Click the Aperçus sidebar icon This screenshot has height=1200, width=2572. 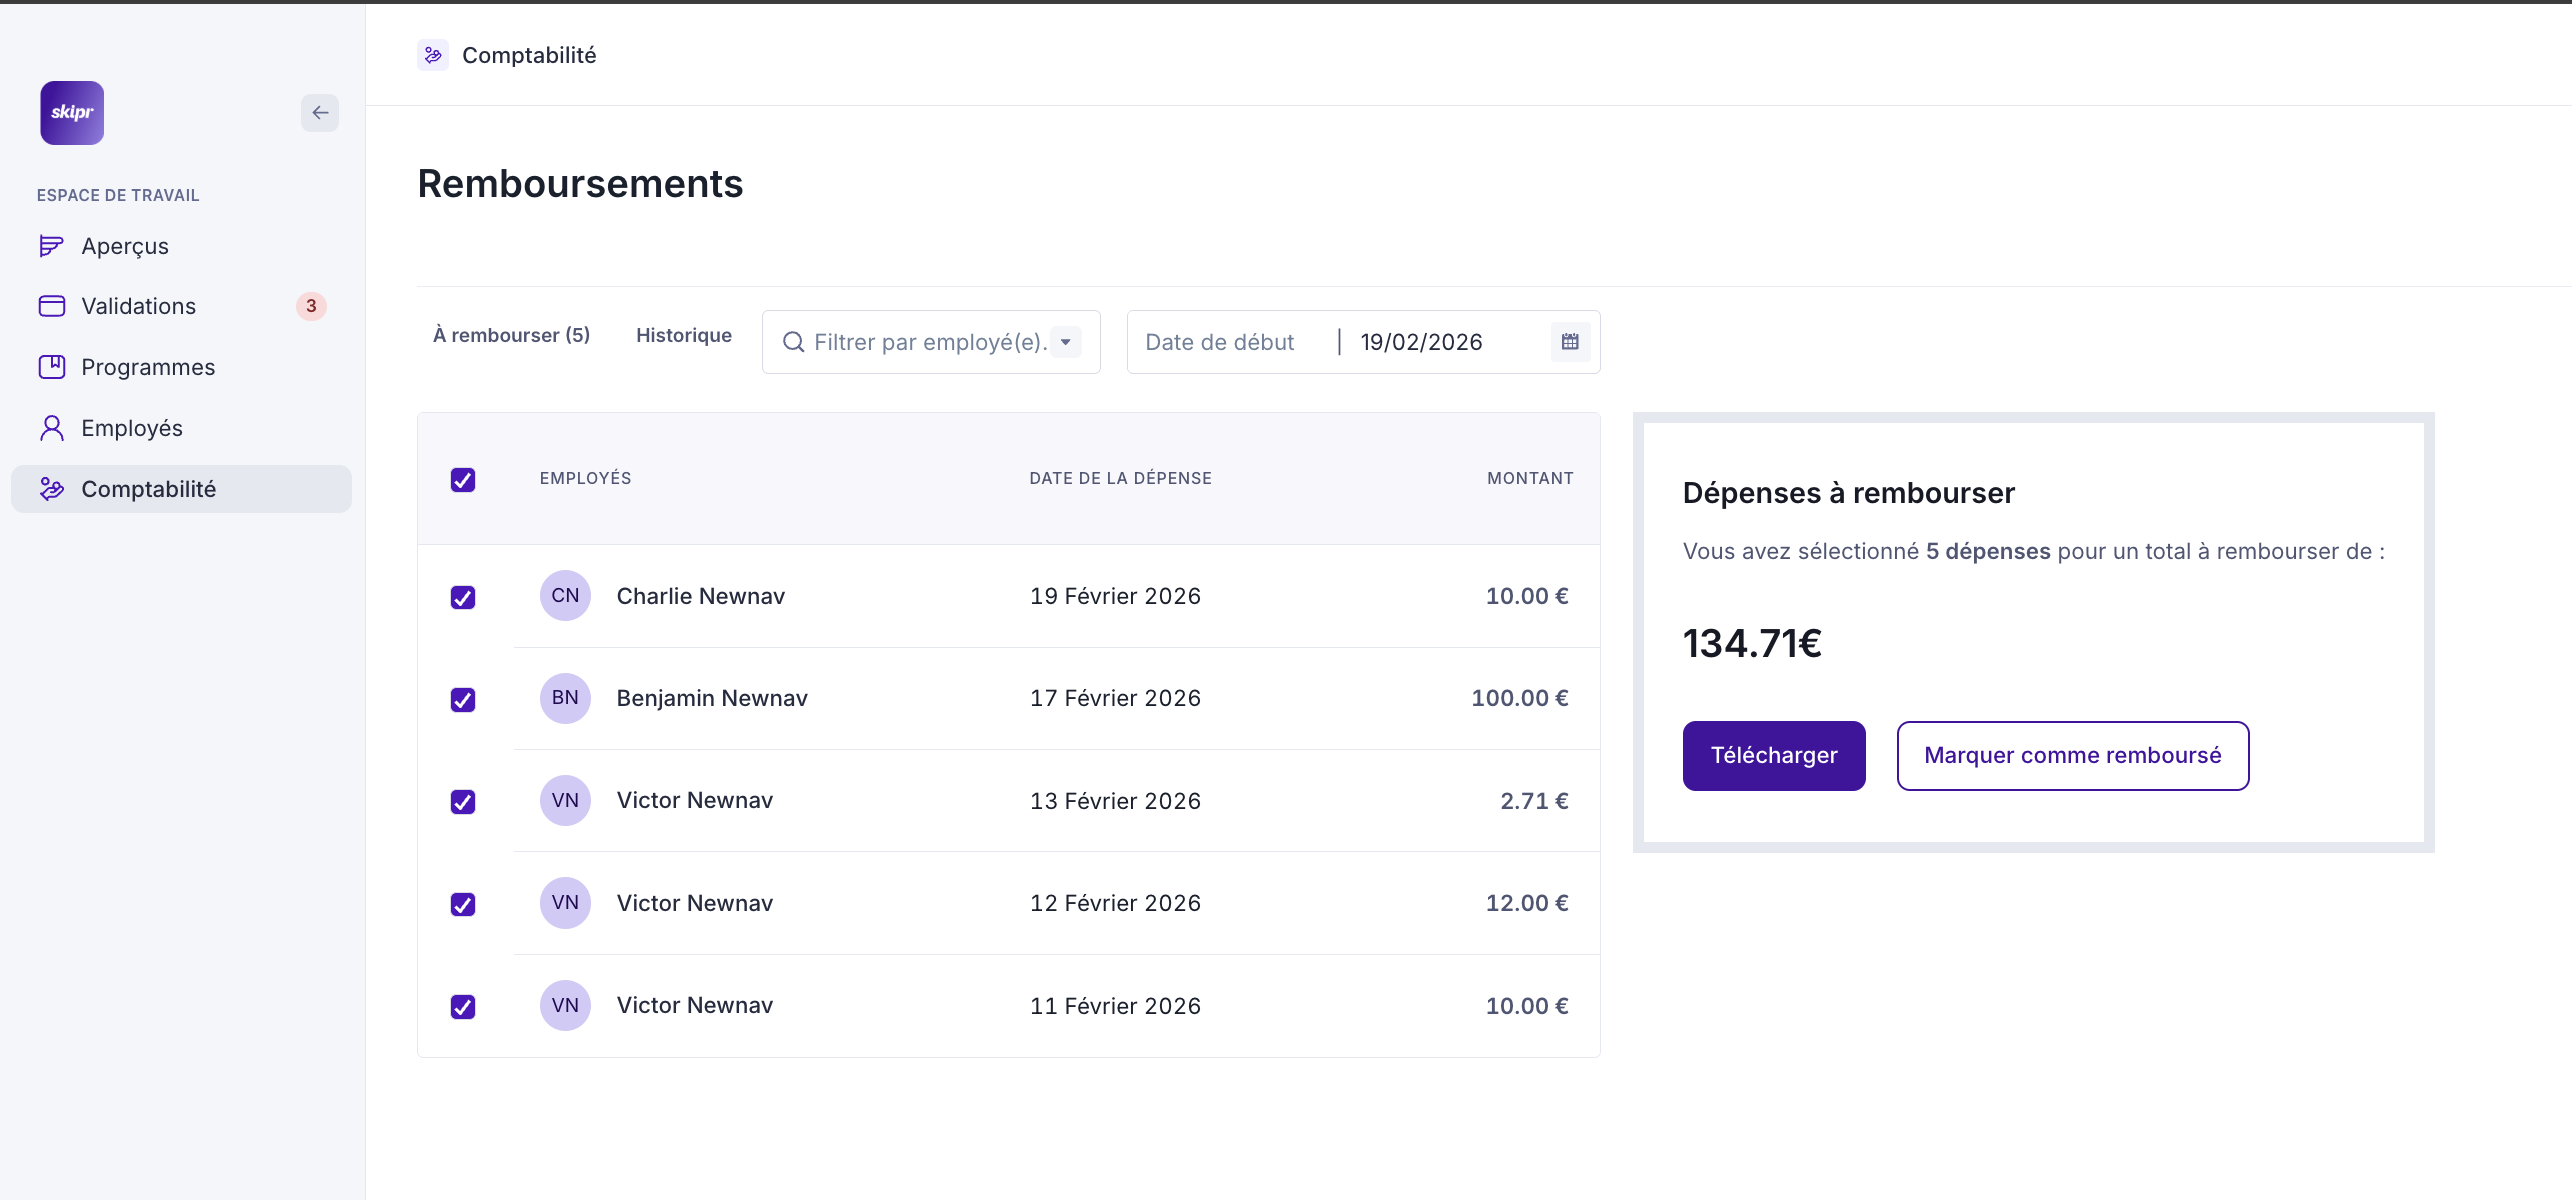[51, 246]
